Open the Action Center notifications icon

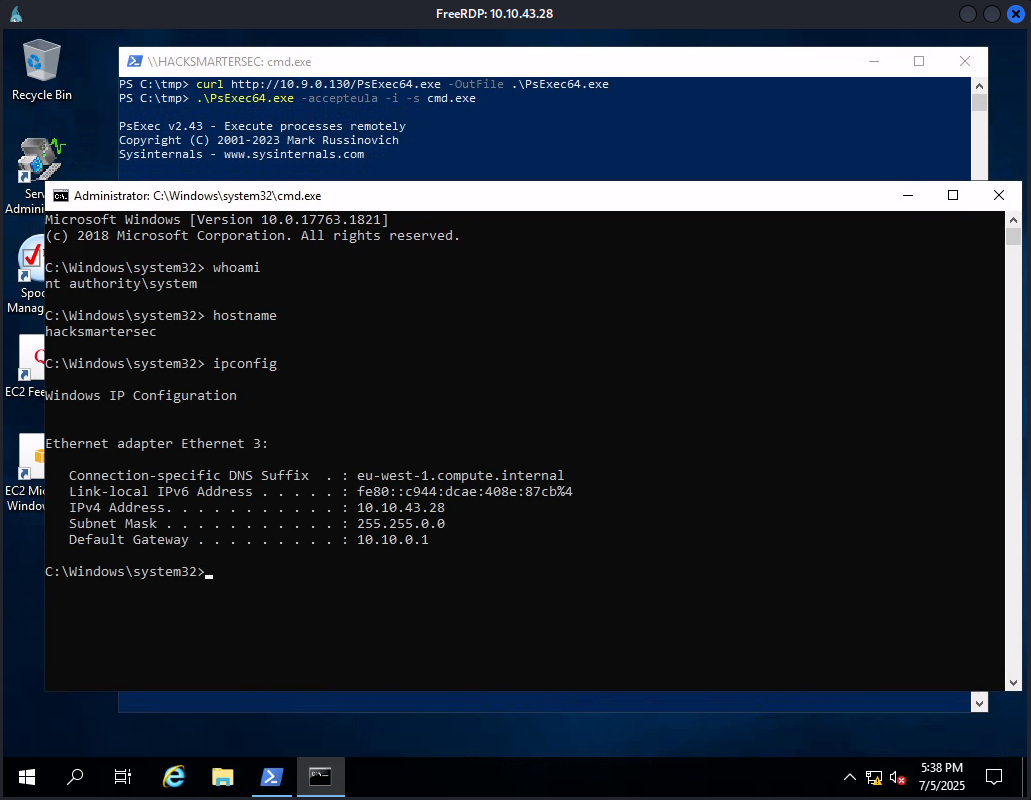click(x=994, y=777)
